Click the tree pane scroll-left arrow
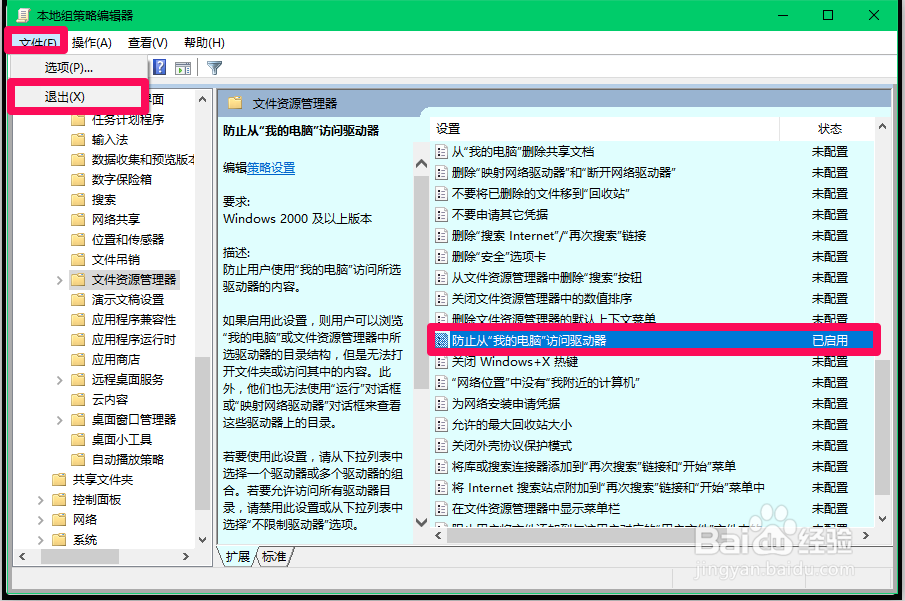The image size is (905, 601). click(22, 557)
